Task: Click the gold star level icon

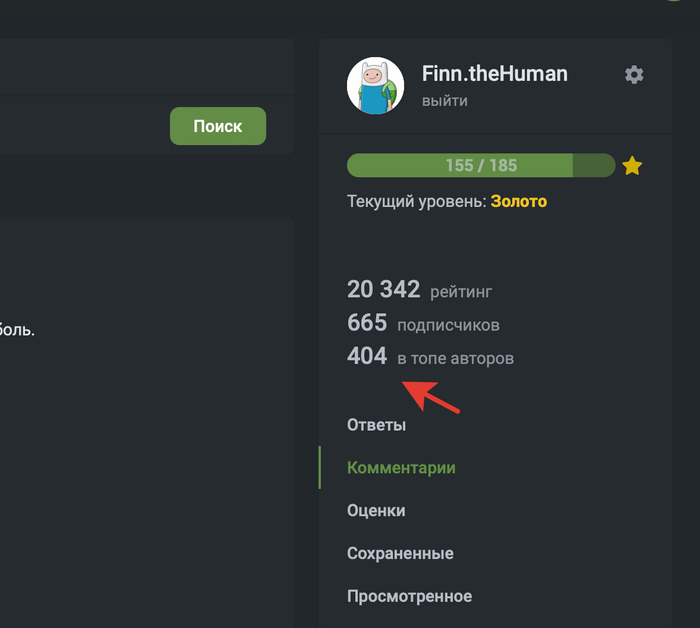Action: point(632,166)
